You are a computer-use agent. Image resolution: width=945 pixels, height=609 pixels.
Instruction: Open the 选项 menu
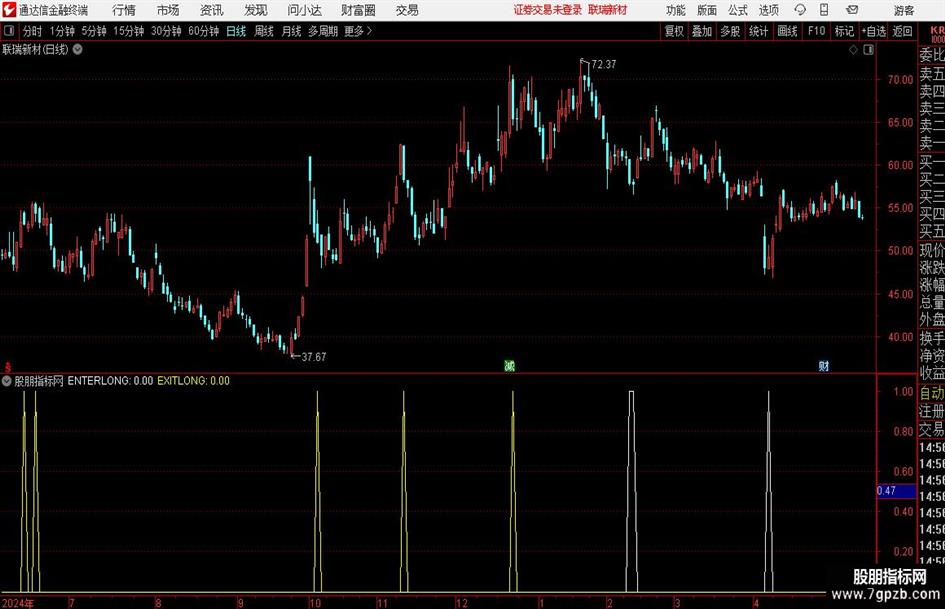click(768, 10)
